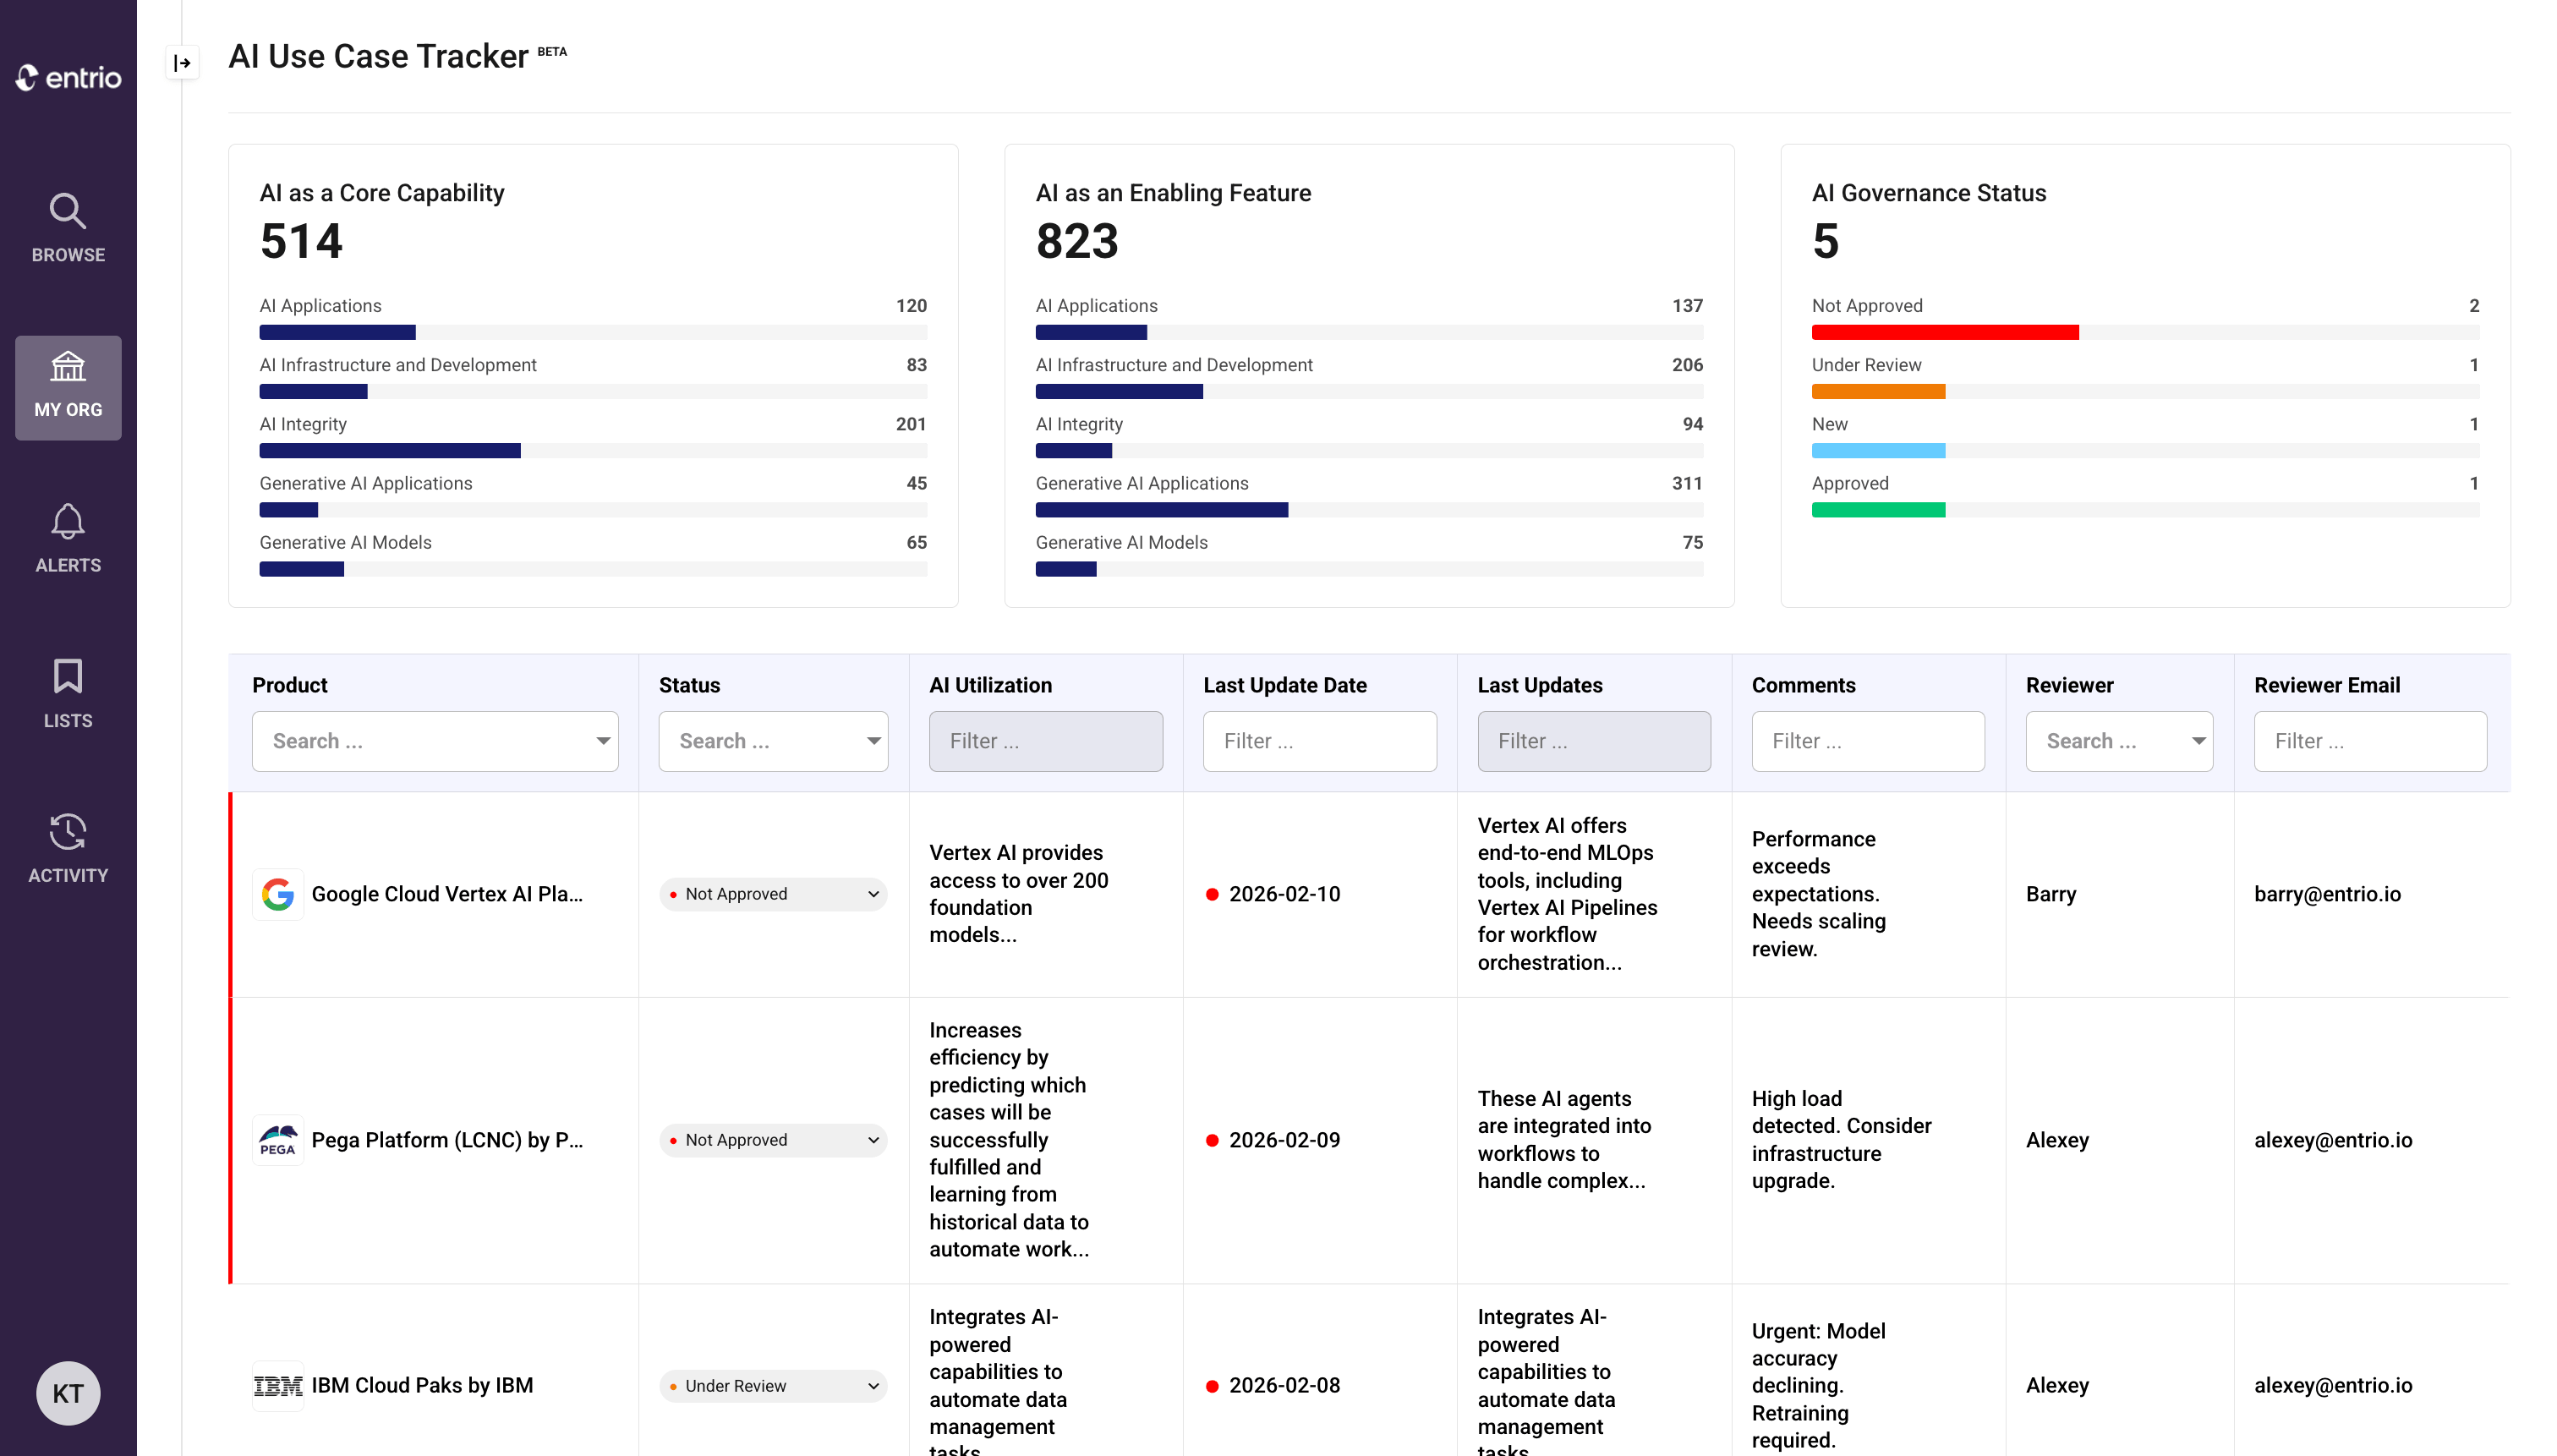
Task: Expand the Reviewer search dropdown
Action: [2118, 741]
